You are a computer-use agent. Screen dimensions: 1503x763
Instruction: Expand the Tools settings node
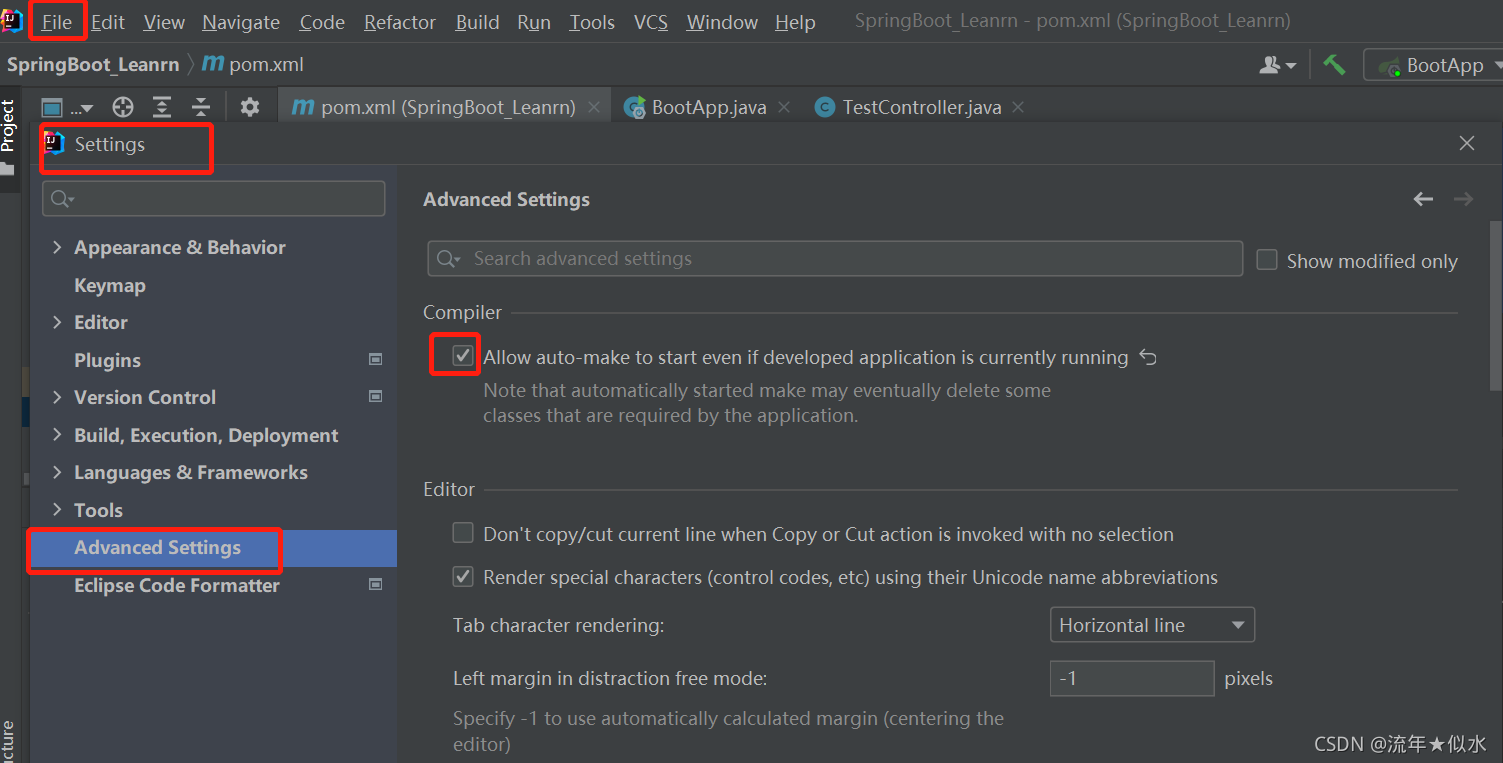[x=57, y=510]
